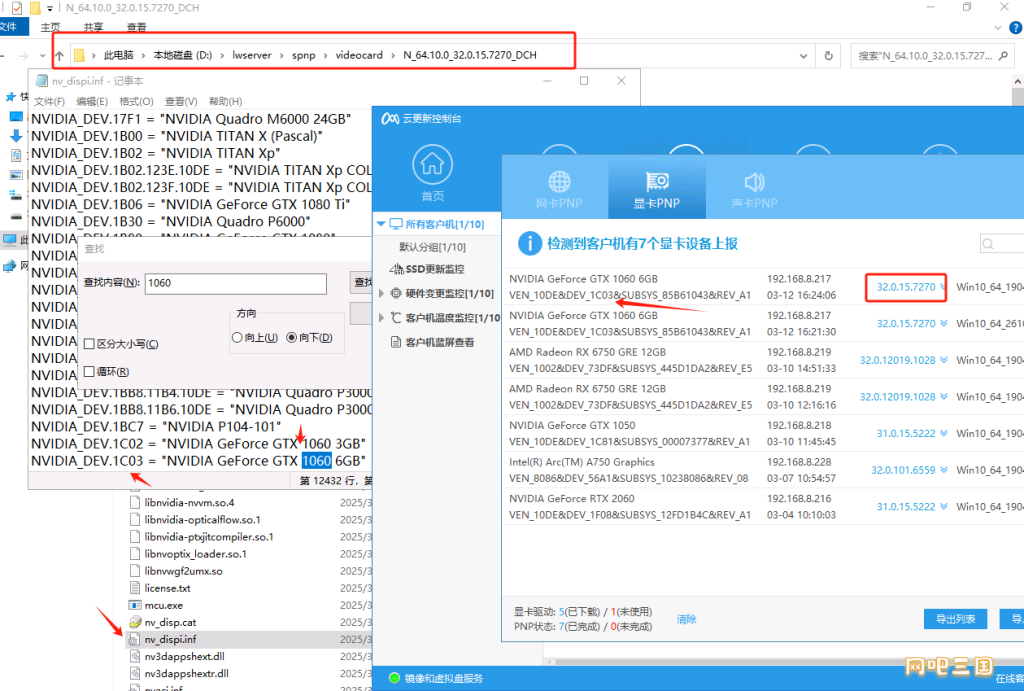Open driver dropdown for 32.0.101.6559
1024x691 pixels.
pos(942,470)
